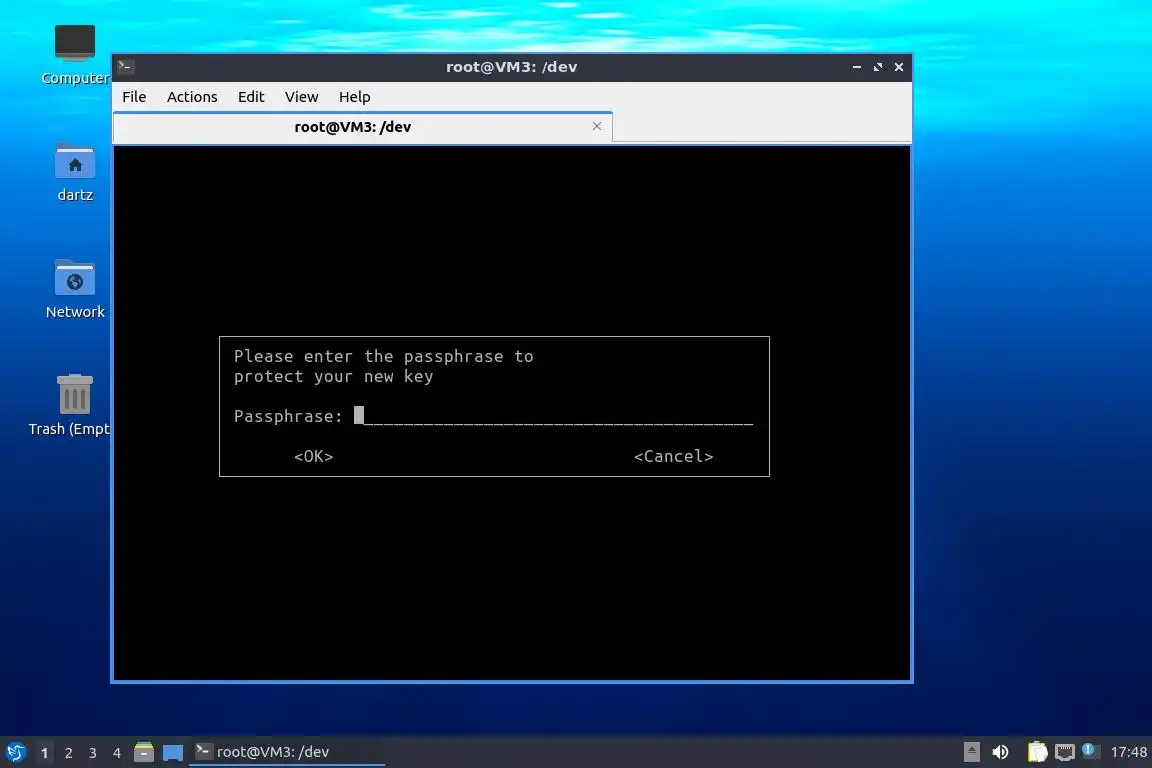Close the root@VM3: /dev tab

597,126
